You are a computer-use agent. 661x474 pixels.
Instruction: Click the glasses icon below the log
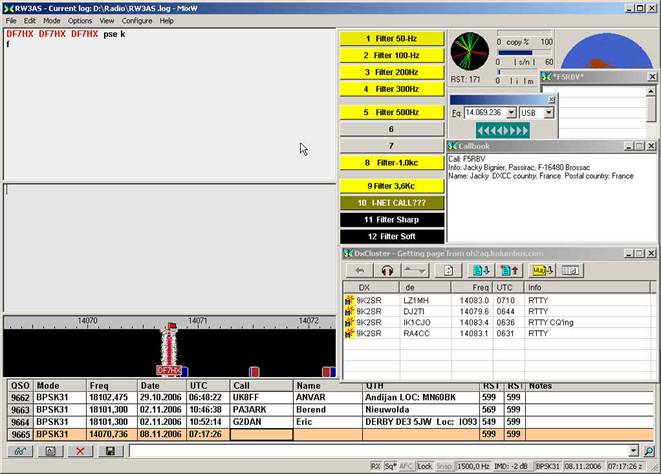[x=20, y=451]
